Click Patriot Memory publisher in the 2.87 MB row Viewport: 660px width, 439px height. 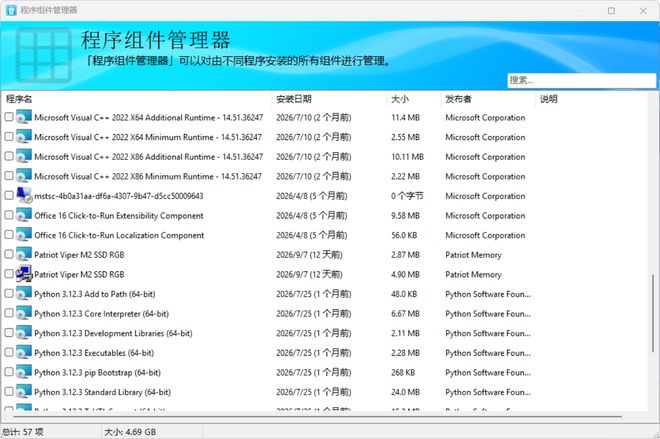(x=473, y=255)
